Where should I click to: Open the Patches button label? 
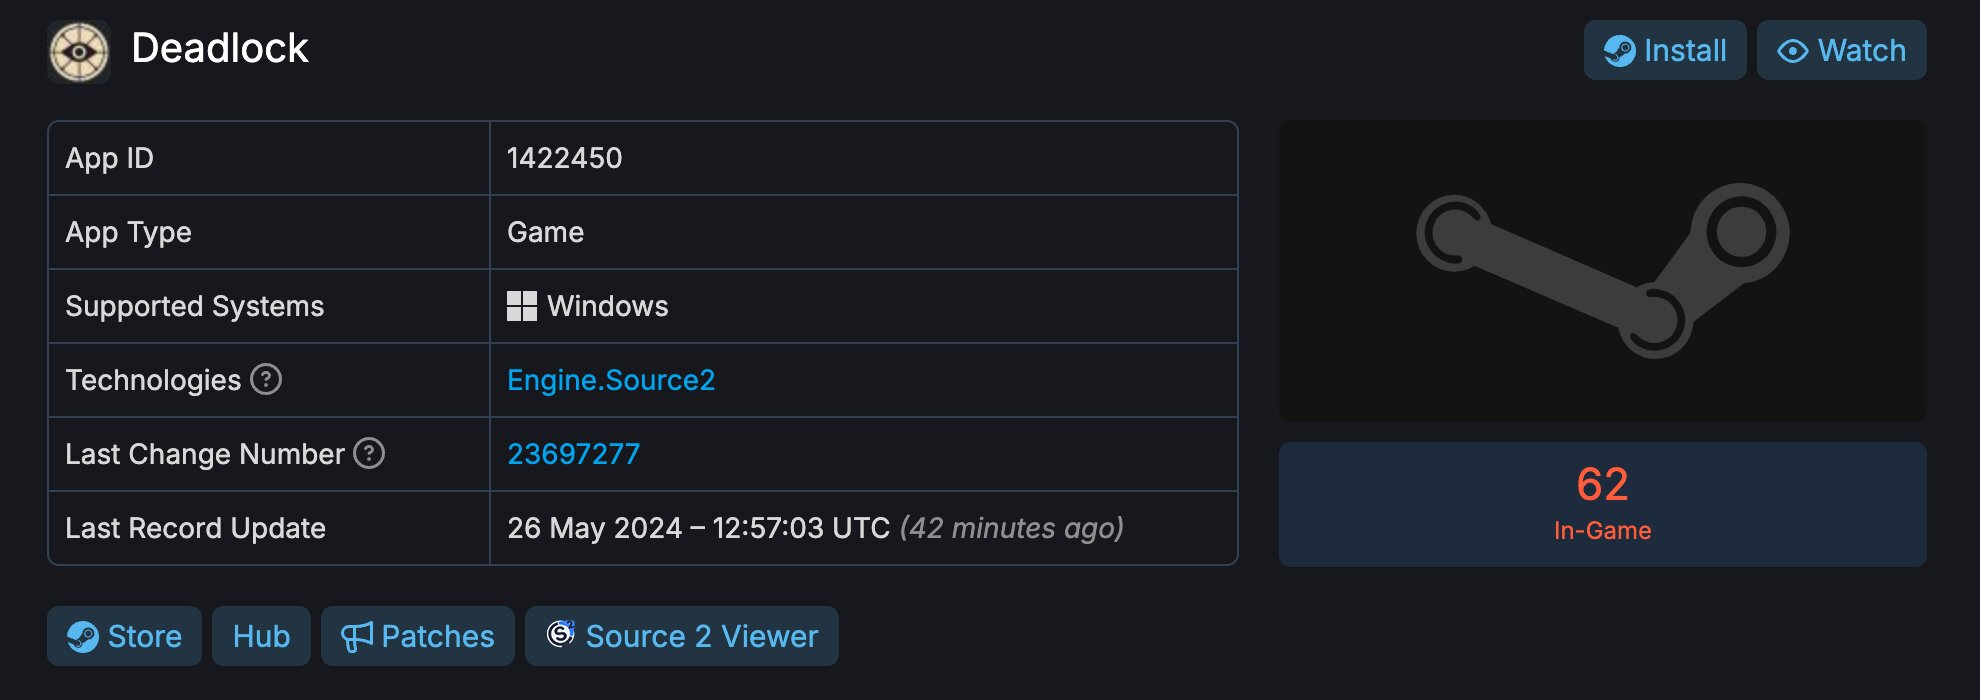[x=438, y=637]
